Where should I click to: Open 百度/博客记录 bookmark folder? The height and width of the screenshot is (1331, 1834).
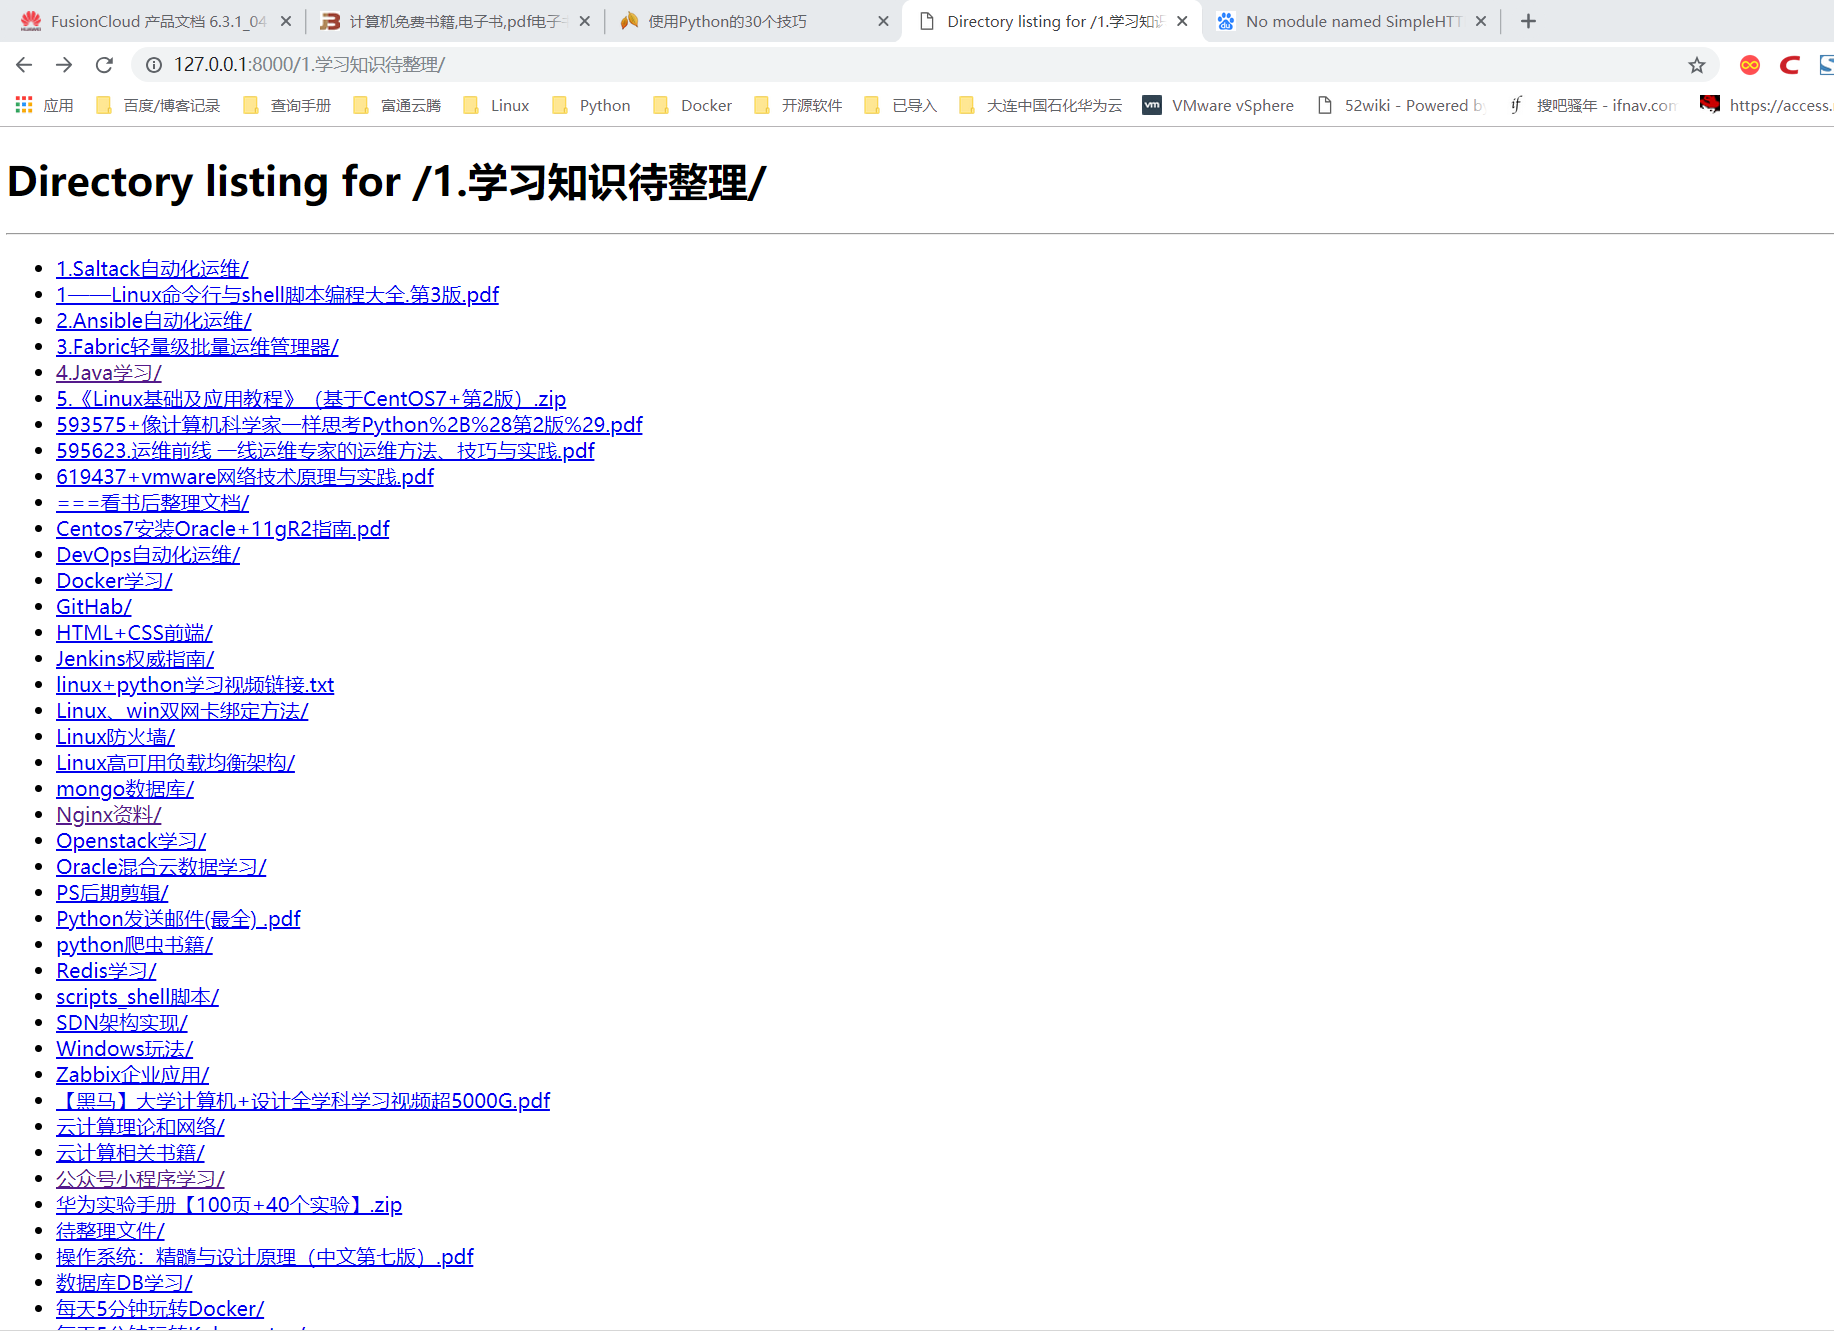[158, 105]
